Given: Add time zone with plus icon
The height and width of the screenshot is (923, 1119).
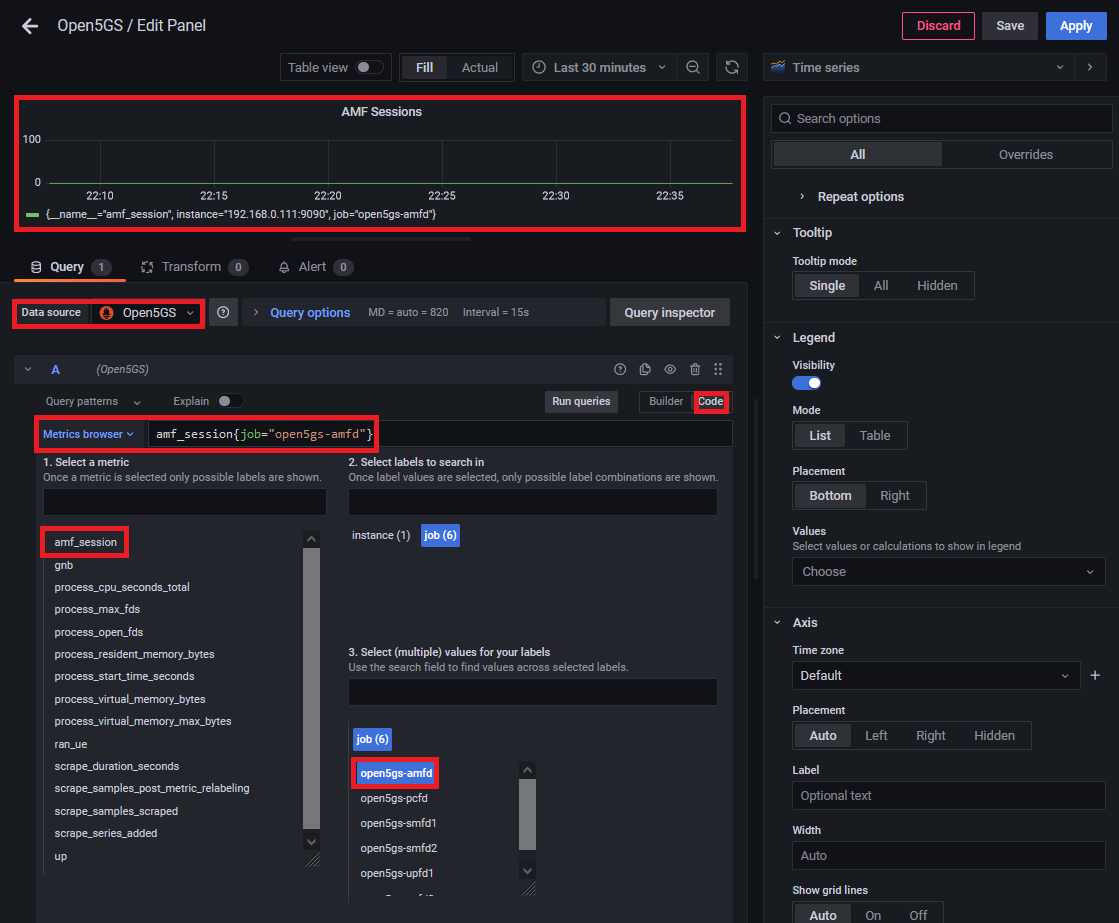Looking at the screenshot, I should [1095, 675].
